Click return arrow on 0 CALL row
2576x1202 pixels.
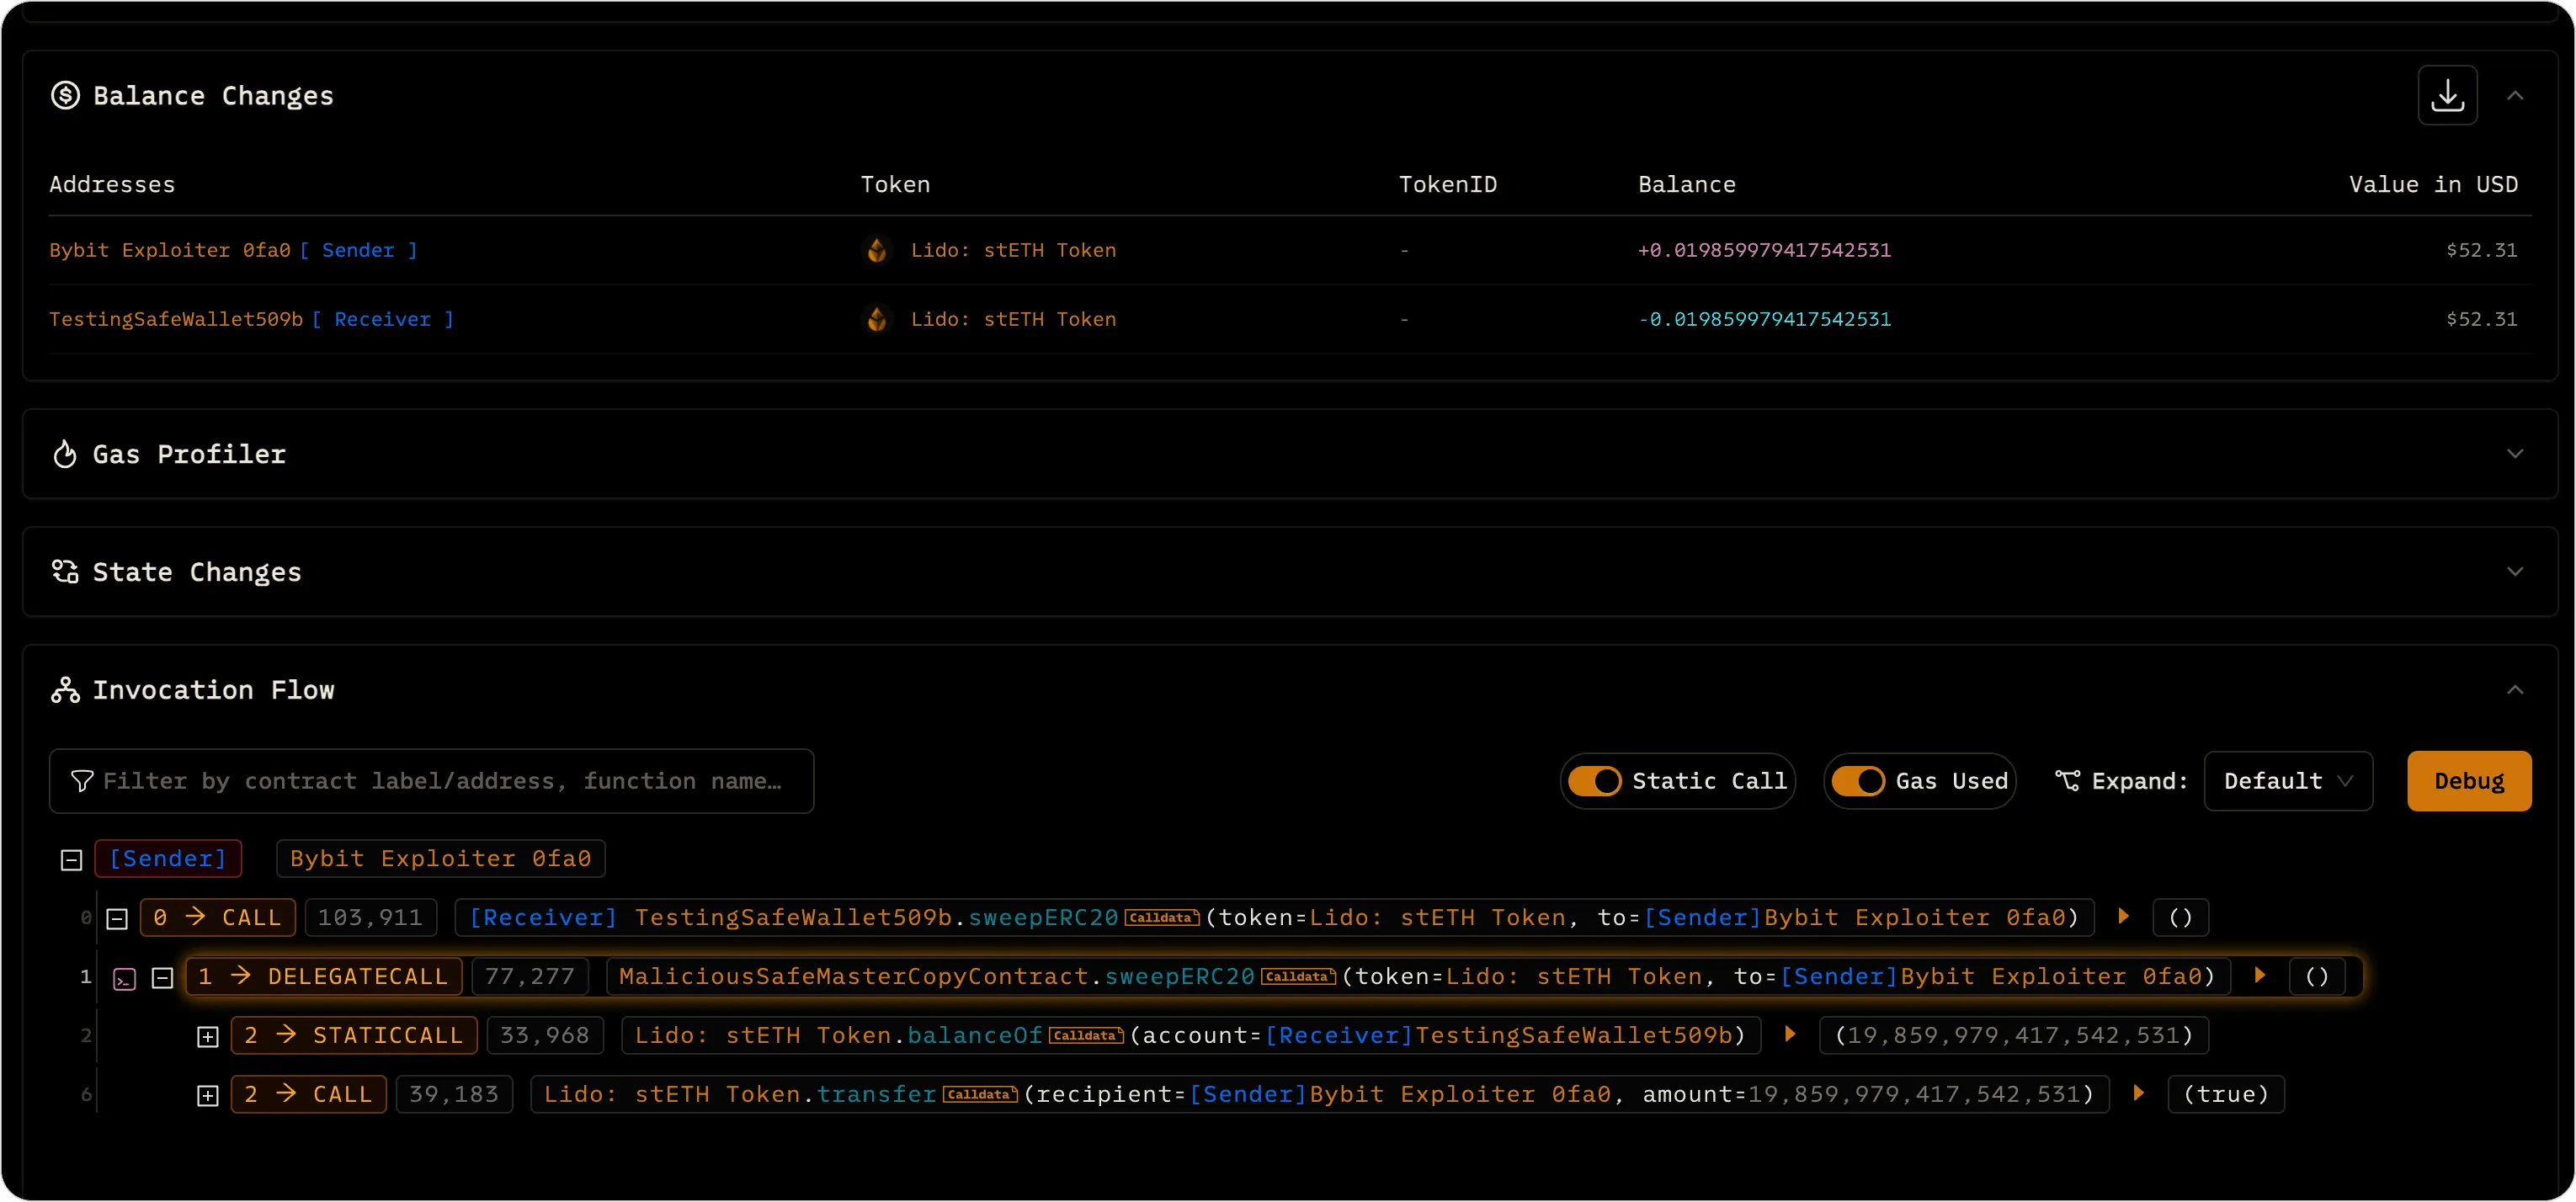(x=2123, y=916)
